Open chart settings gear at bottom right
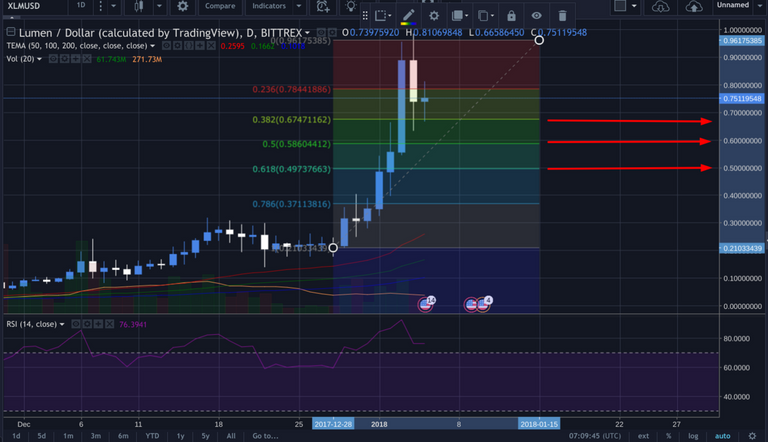The width and height of the screenshot is (768, 442). [x=752, y=436]
